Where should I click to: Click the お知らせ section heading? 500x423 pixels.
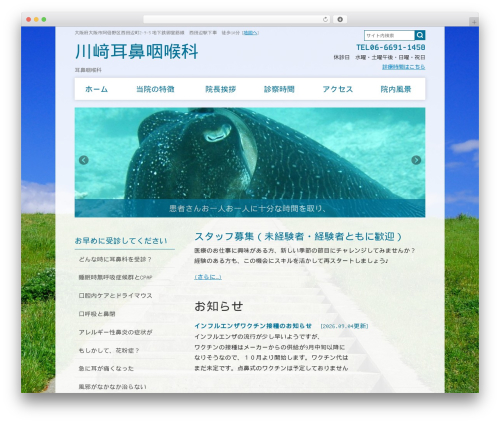tap(219, 306)
